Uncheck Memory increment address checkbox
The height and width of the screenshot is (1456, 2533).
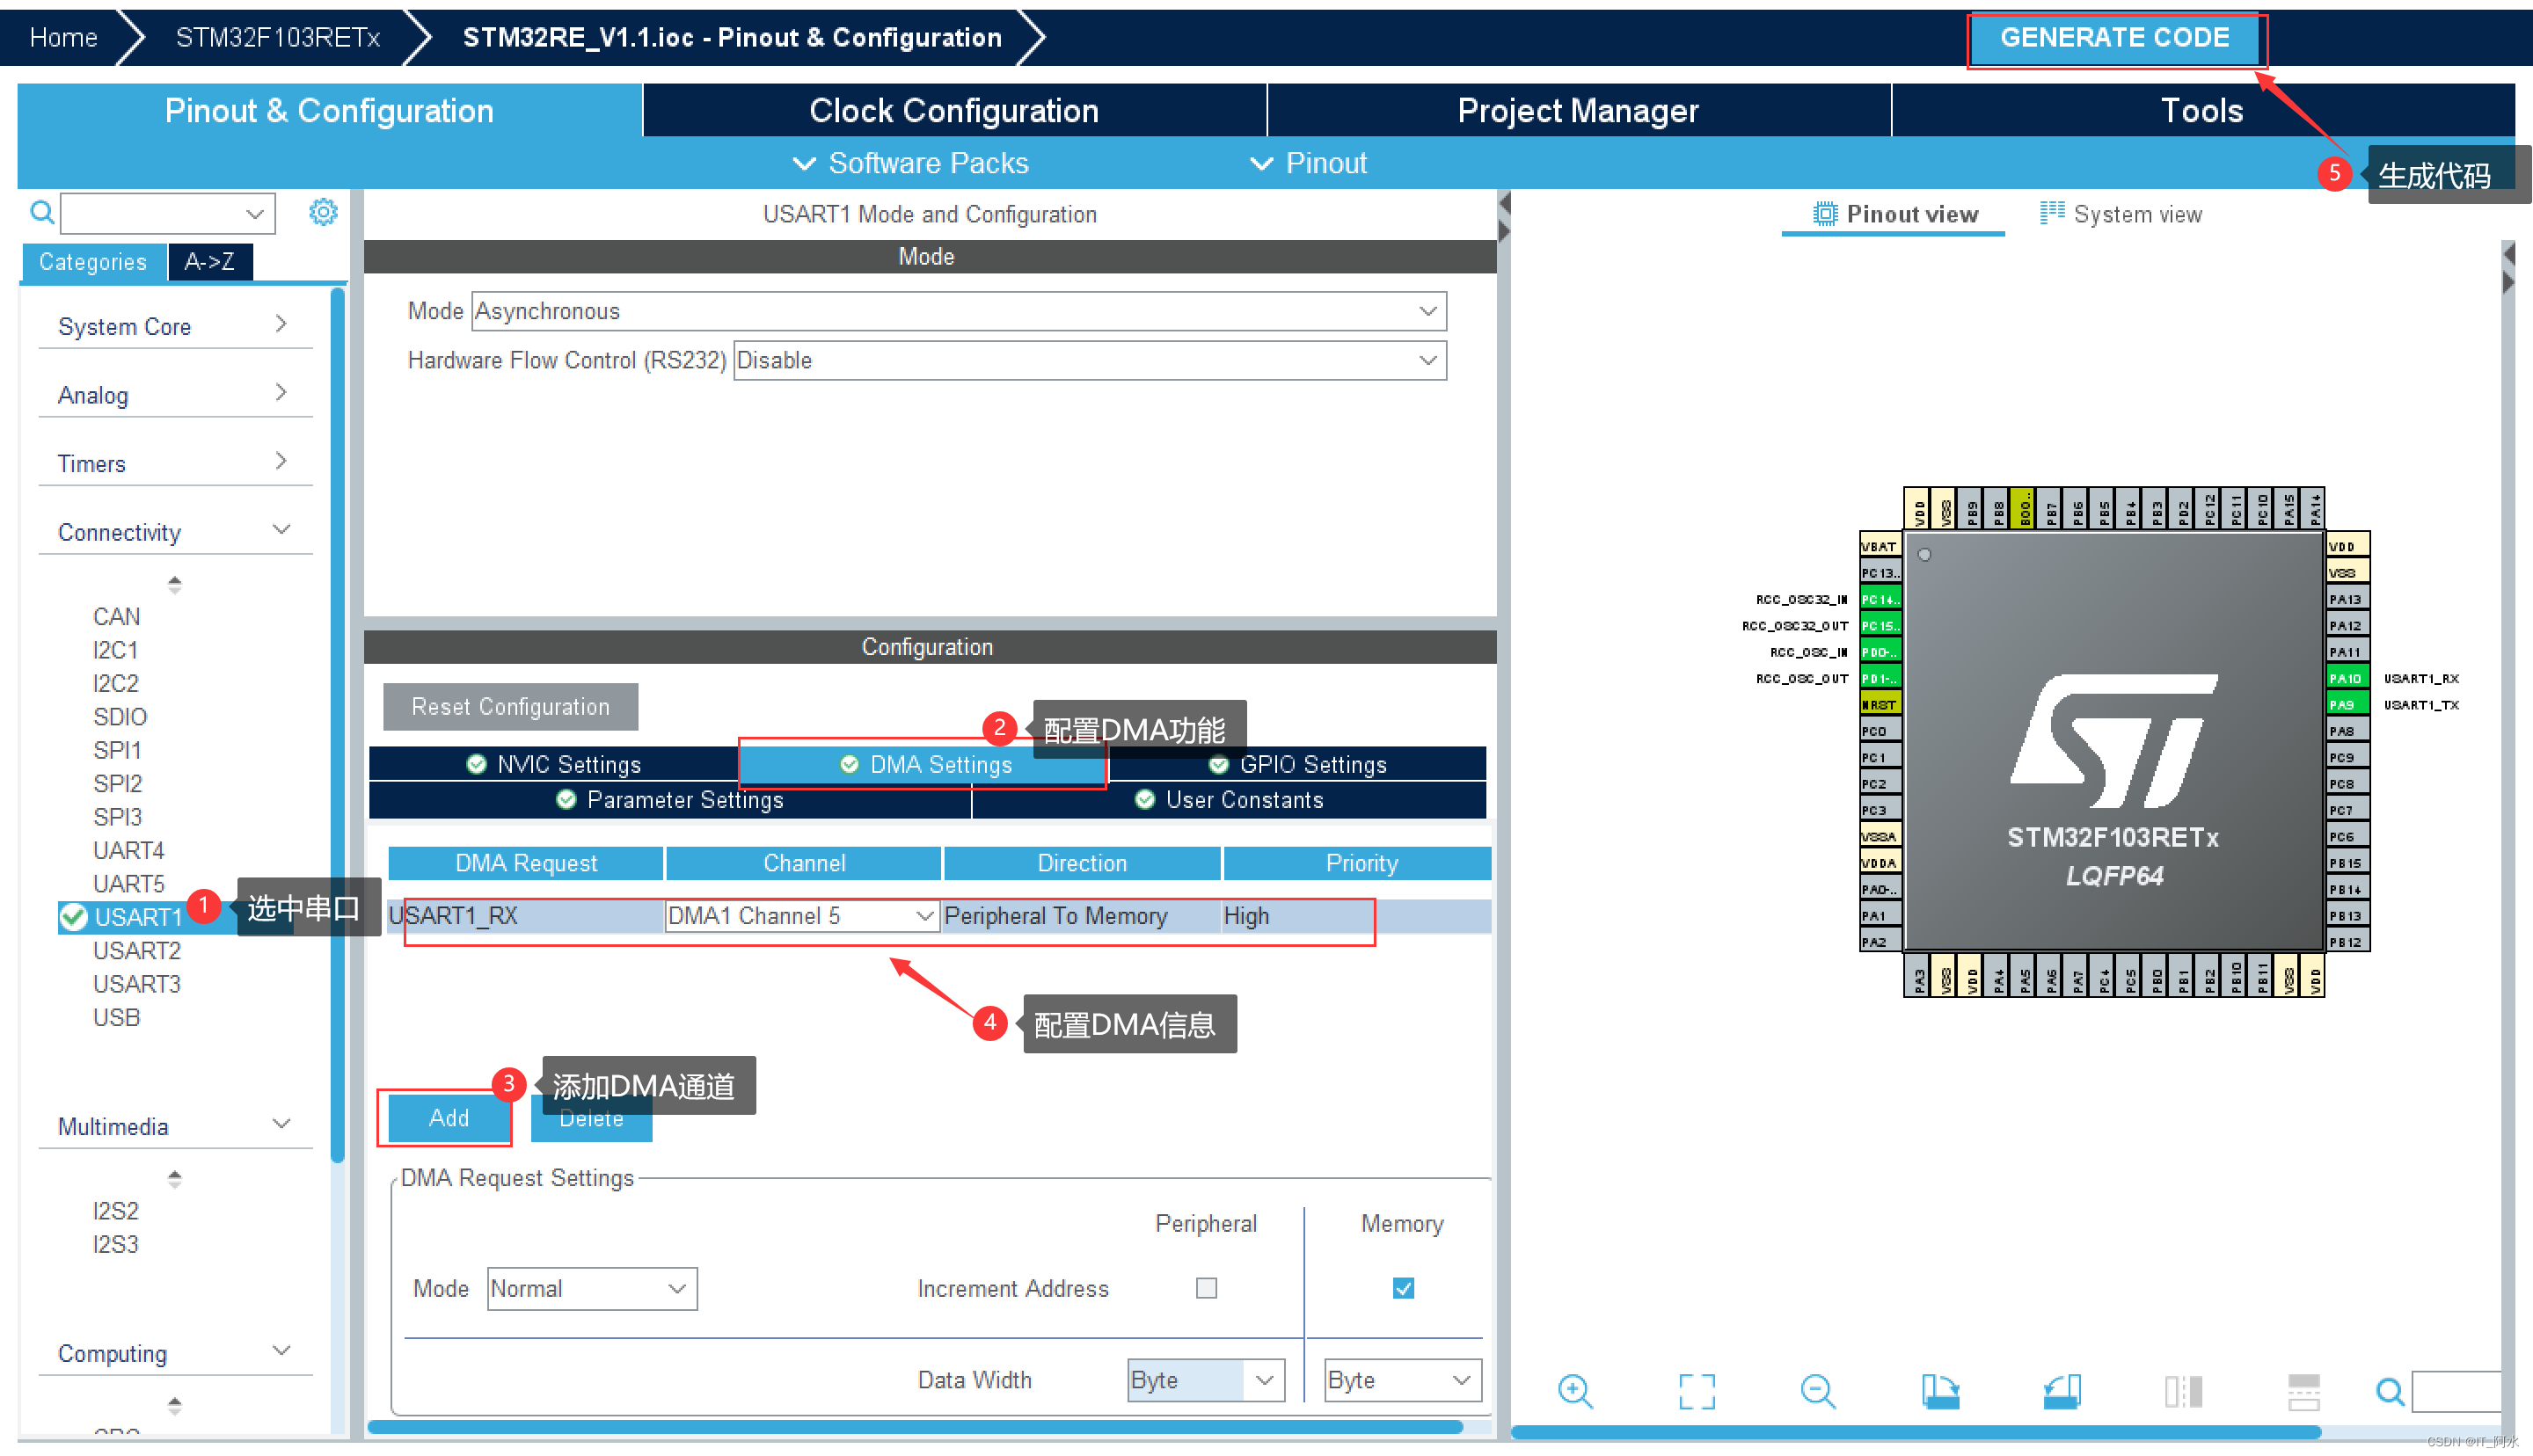coord(1403,1288)
